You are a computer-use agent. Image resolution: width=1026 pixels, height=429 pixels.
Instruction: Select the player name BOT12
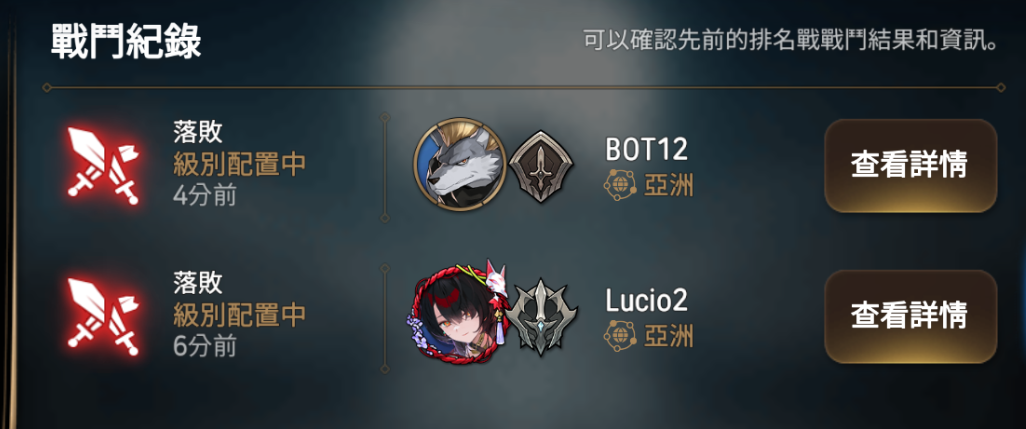[x=646, y=150]
